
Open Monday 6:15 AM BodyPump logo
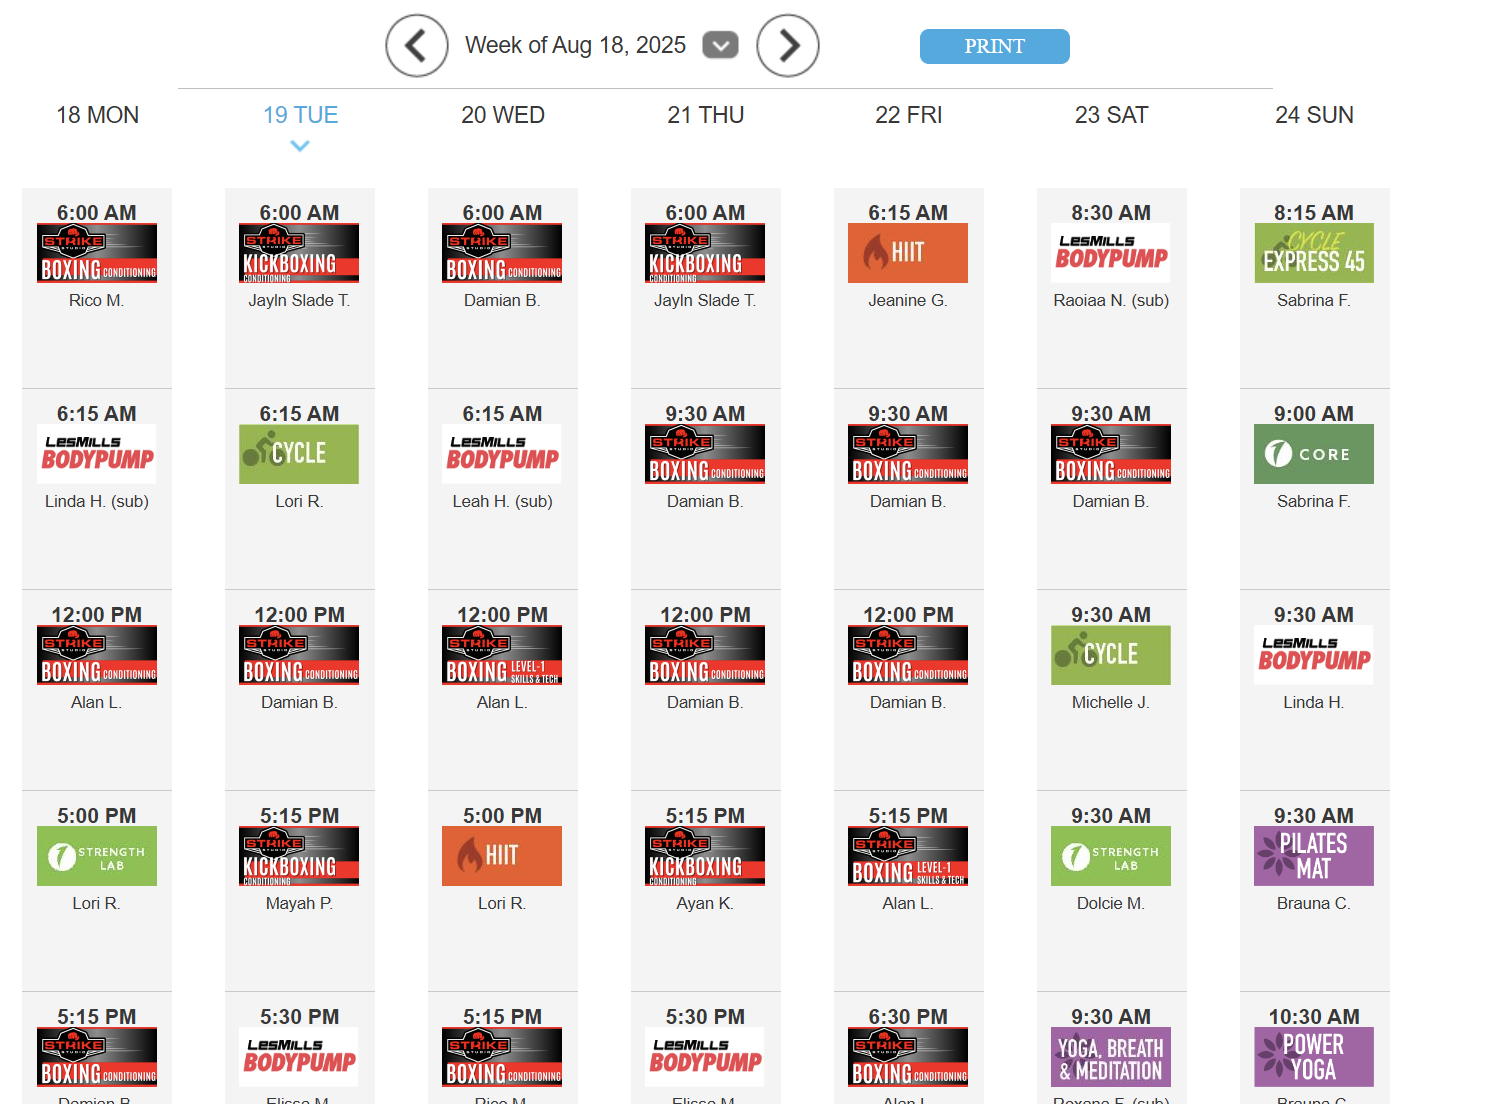[97, 454]
